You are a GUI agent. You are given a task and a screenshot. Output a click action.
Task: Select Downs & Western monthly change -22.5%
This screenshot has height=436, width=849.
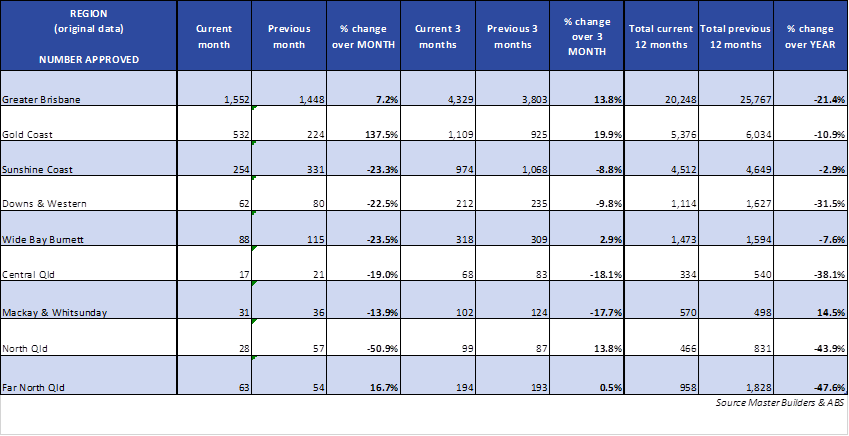(363, 193)
